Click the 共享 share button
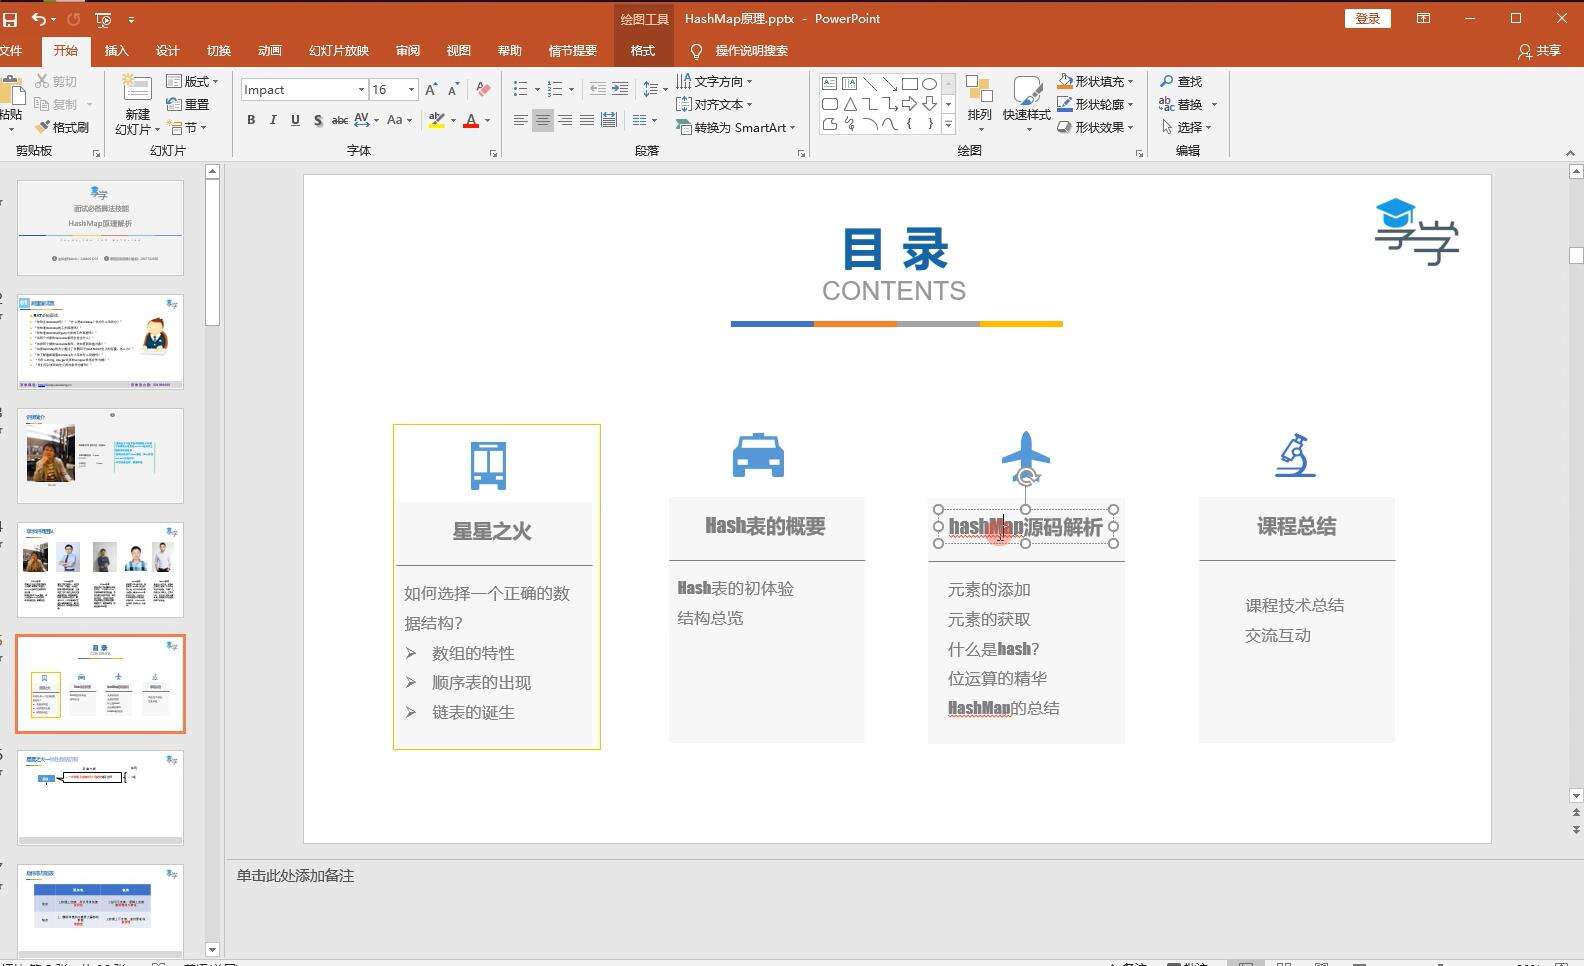Screen dimensions: 1584x966 tap(1539, 51)
